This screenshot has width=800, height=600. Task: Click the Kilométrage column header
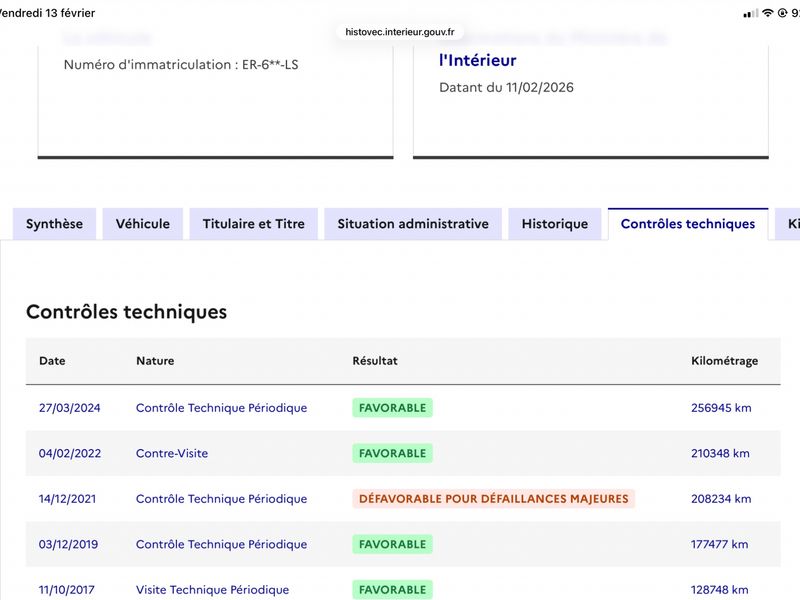pos(724,361)
